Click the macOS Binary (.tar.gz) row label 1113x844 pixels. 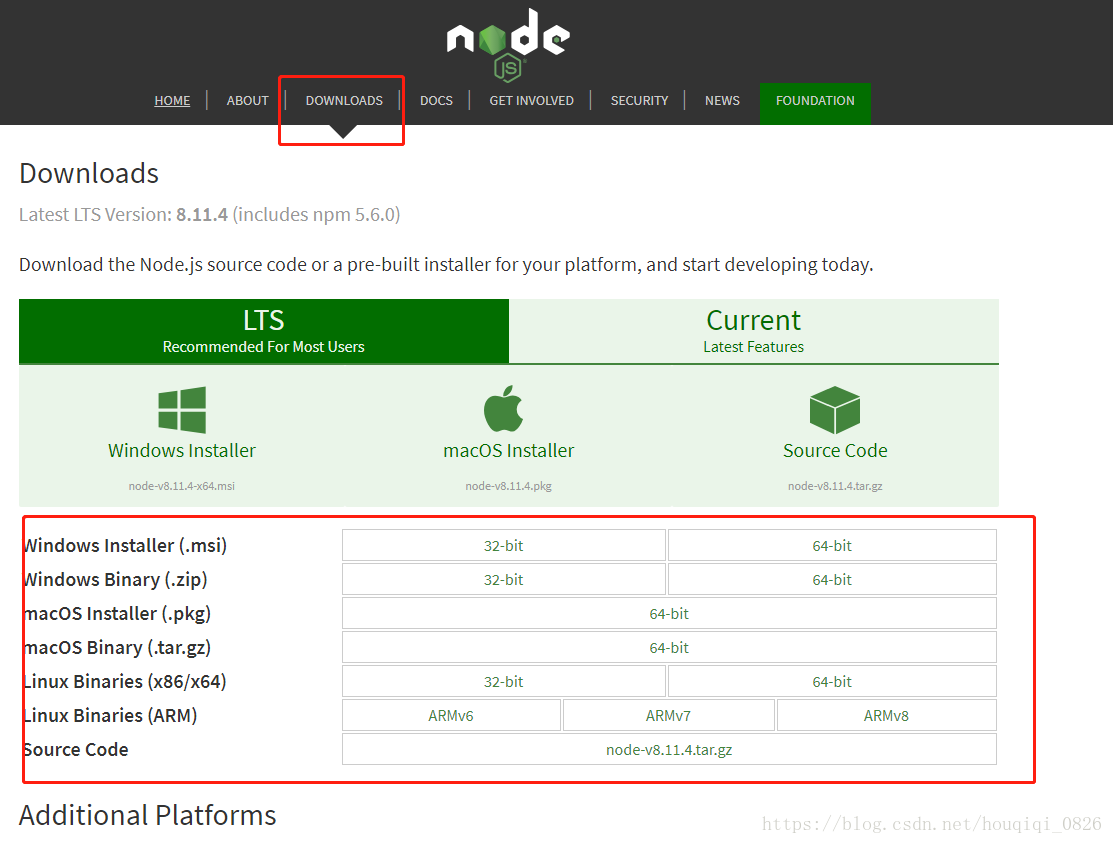[118, 648]
